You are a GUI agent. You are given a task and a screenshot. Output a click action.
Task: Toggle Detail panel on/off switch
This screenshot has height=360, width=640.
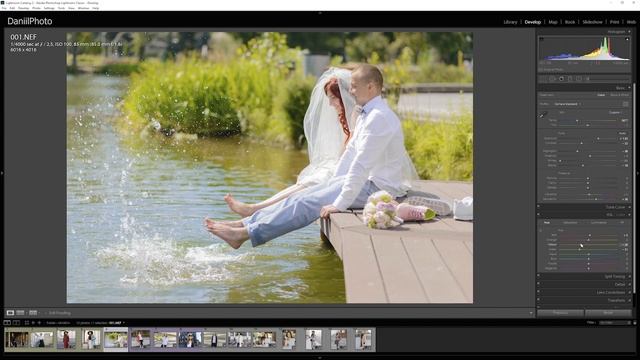point(538,283)
